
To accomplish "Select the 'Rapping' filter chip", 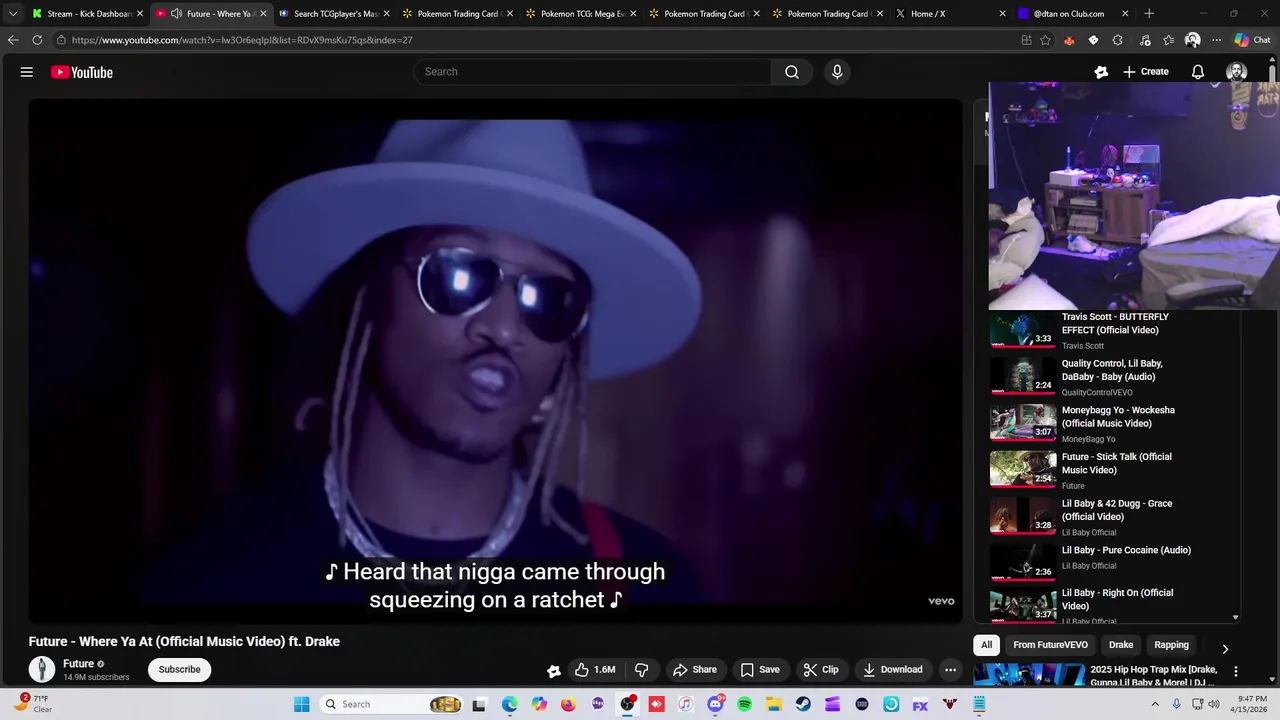I will pos(1171,645).
